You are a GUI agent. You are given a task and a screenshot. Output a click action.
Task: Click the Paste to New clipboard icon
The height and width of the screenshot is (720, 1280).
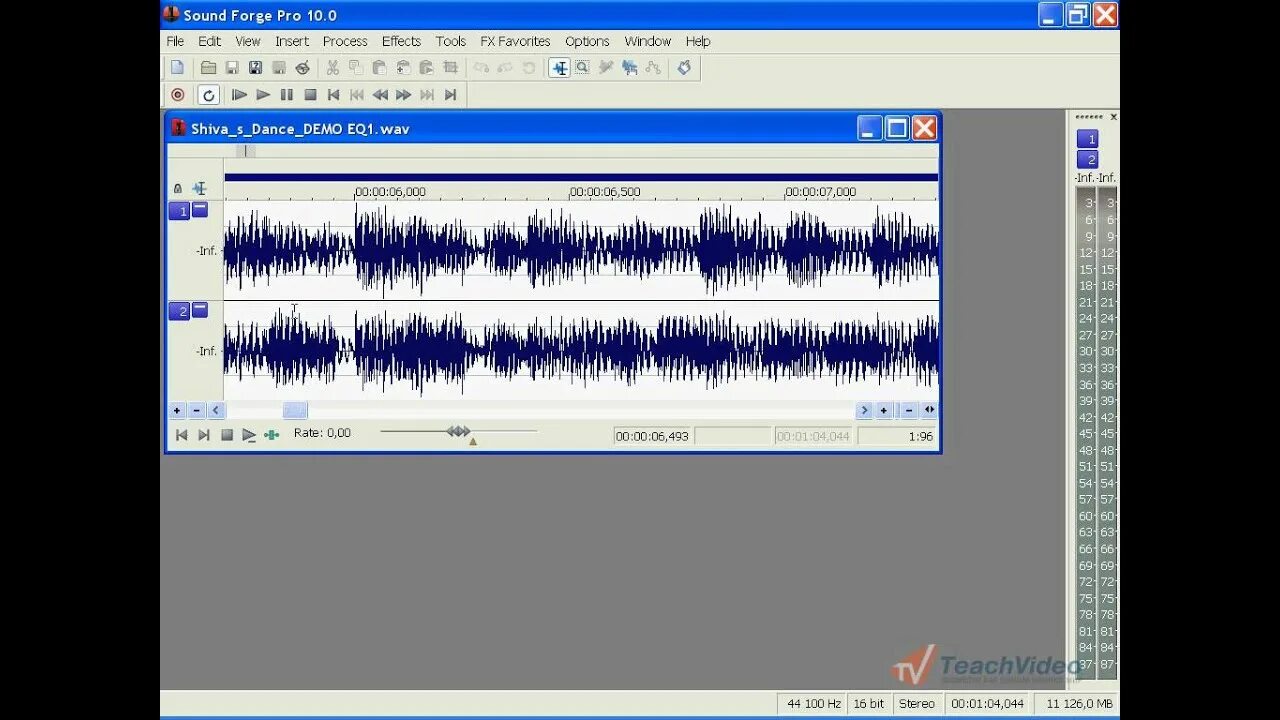403,68
